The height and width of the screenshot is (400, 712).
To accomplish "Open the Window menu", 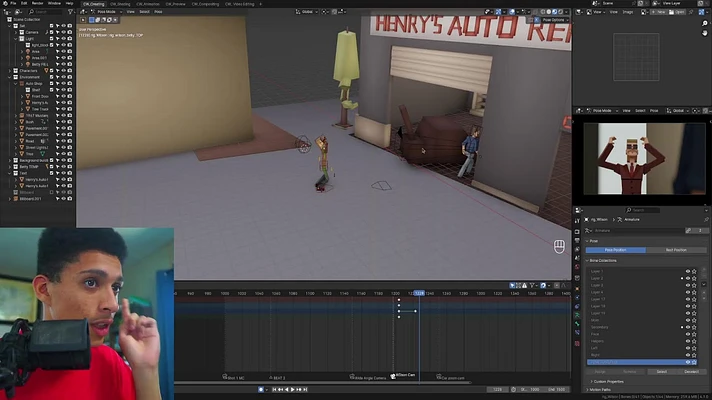I will pyautogui.click(x=54, y=3).
